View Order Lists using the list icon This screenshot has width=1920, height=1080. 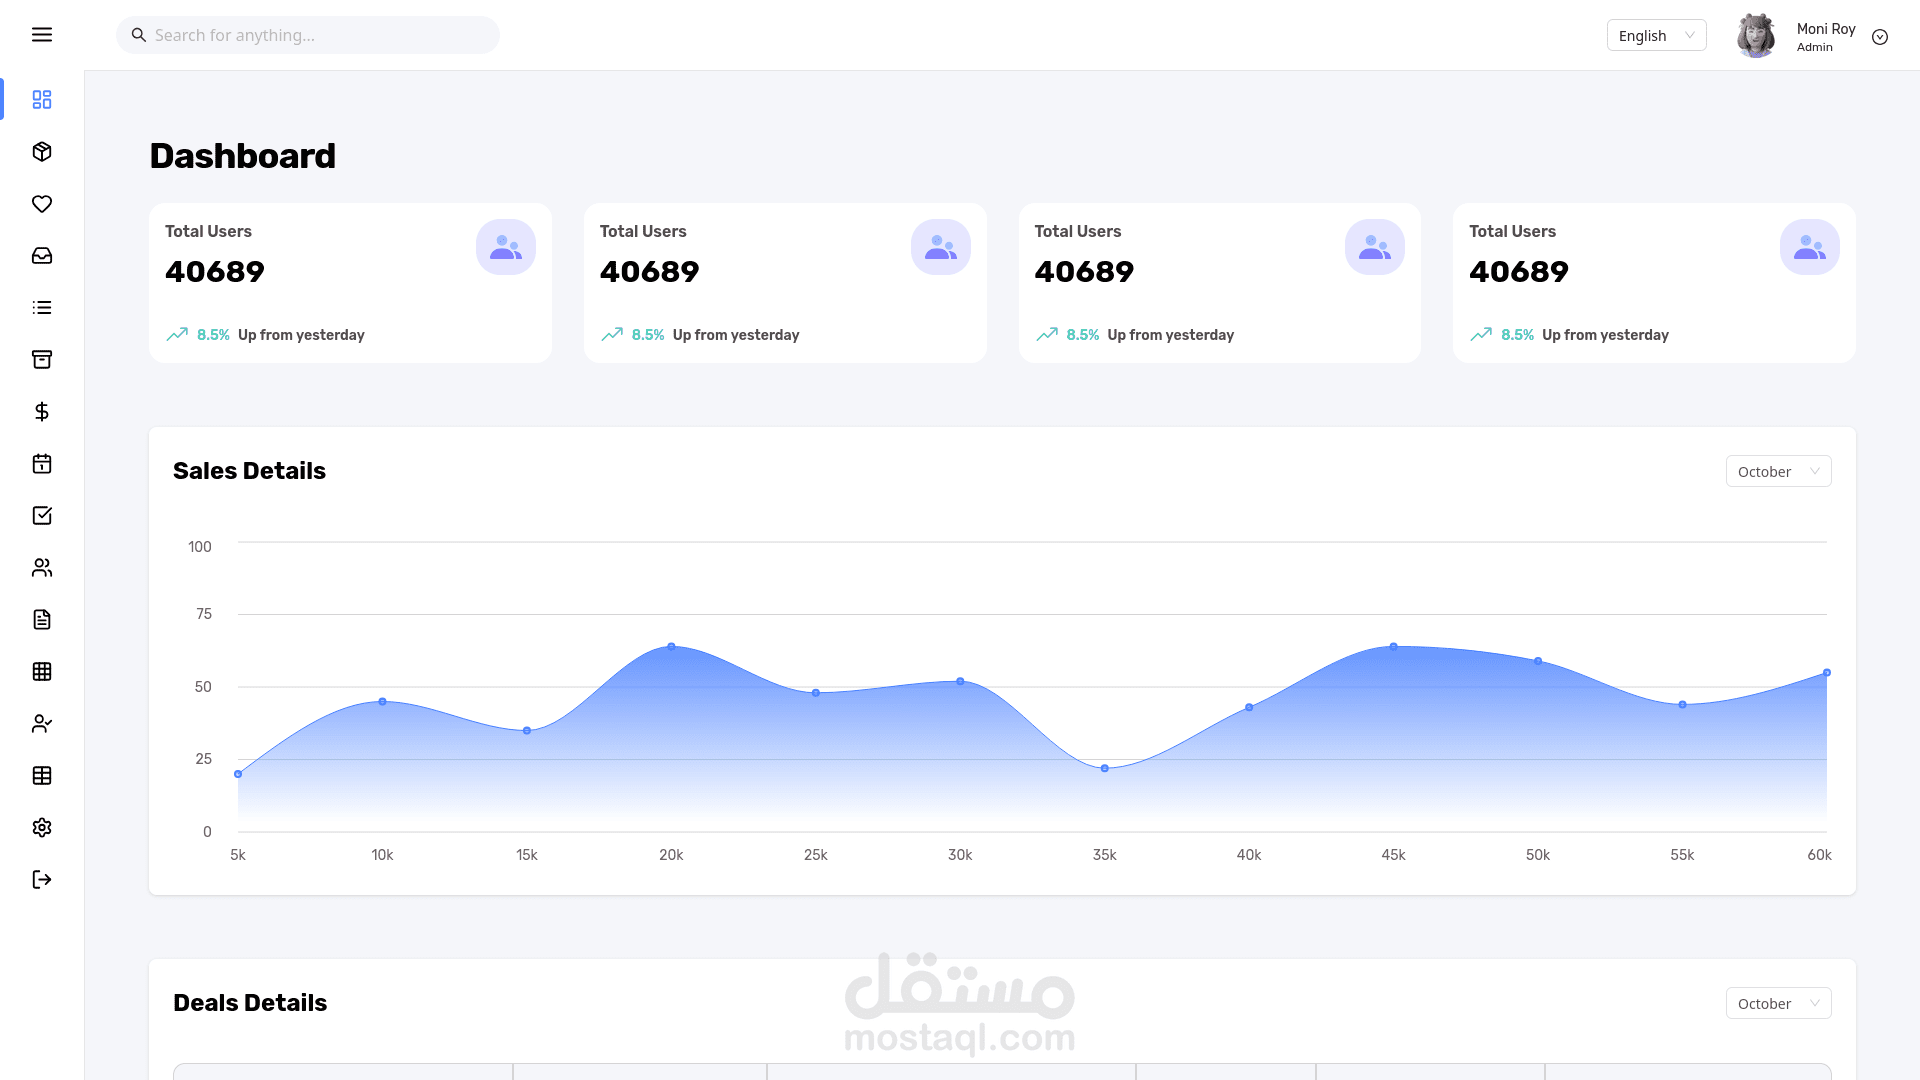42,307
